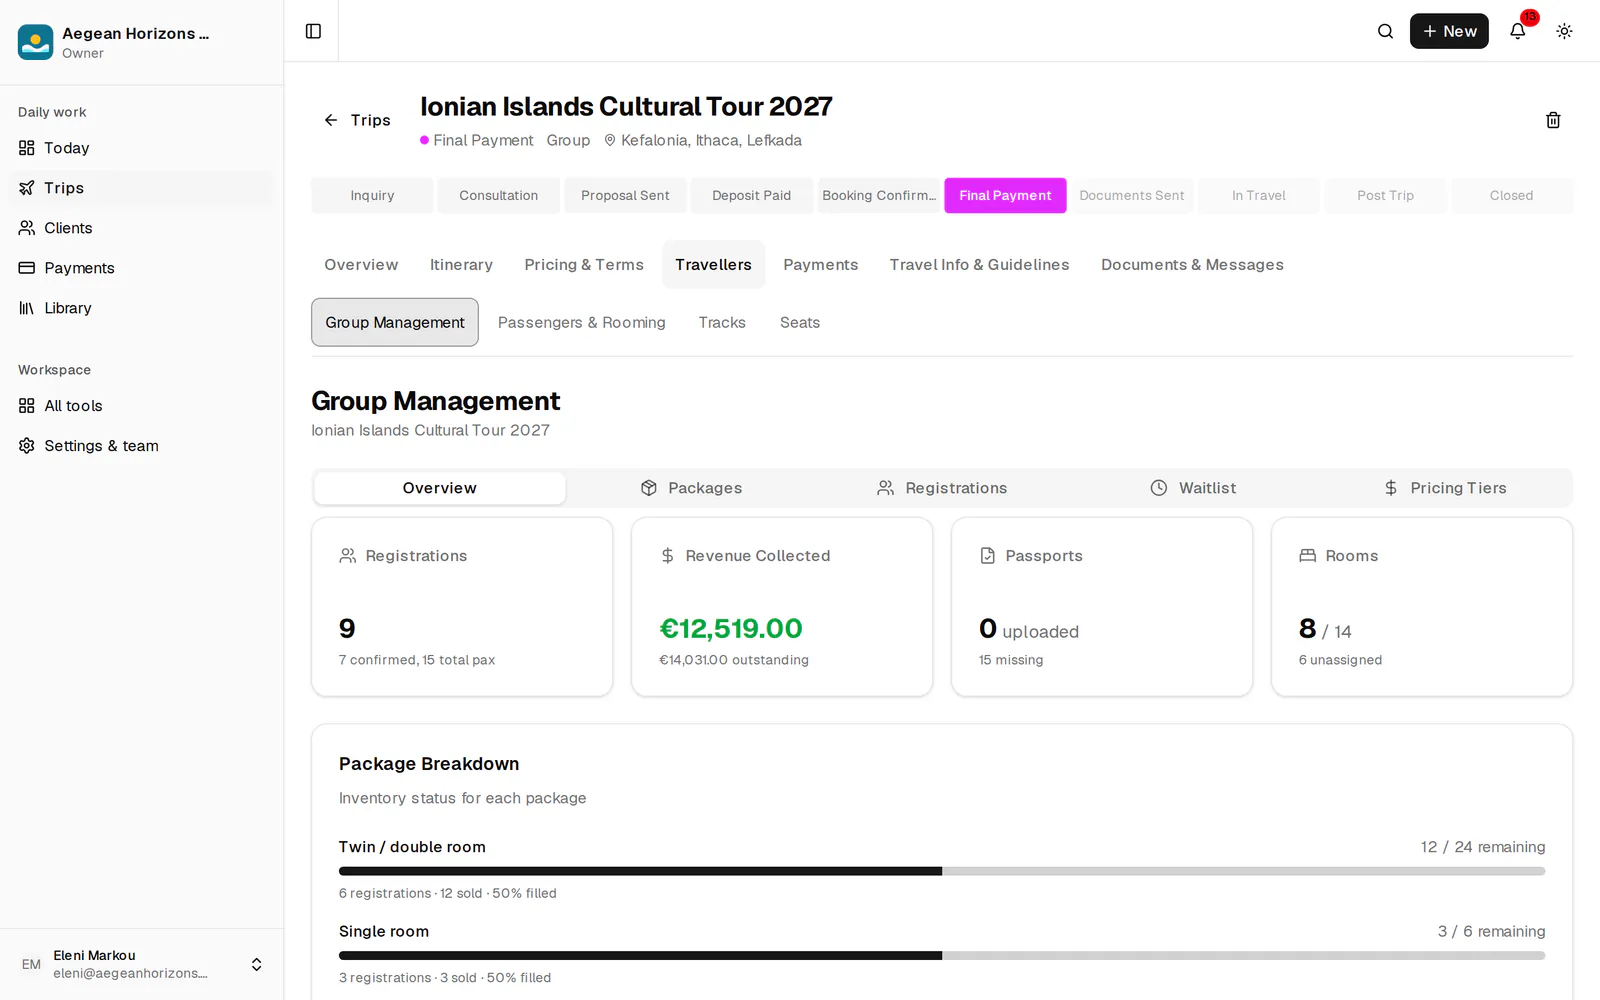Switch to the Pricing & Terms tab

(584, 265)
